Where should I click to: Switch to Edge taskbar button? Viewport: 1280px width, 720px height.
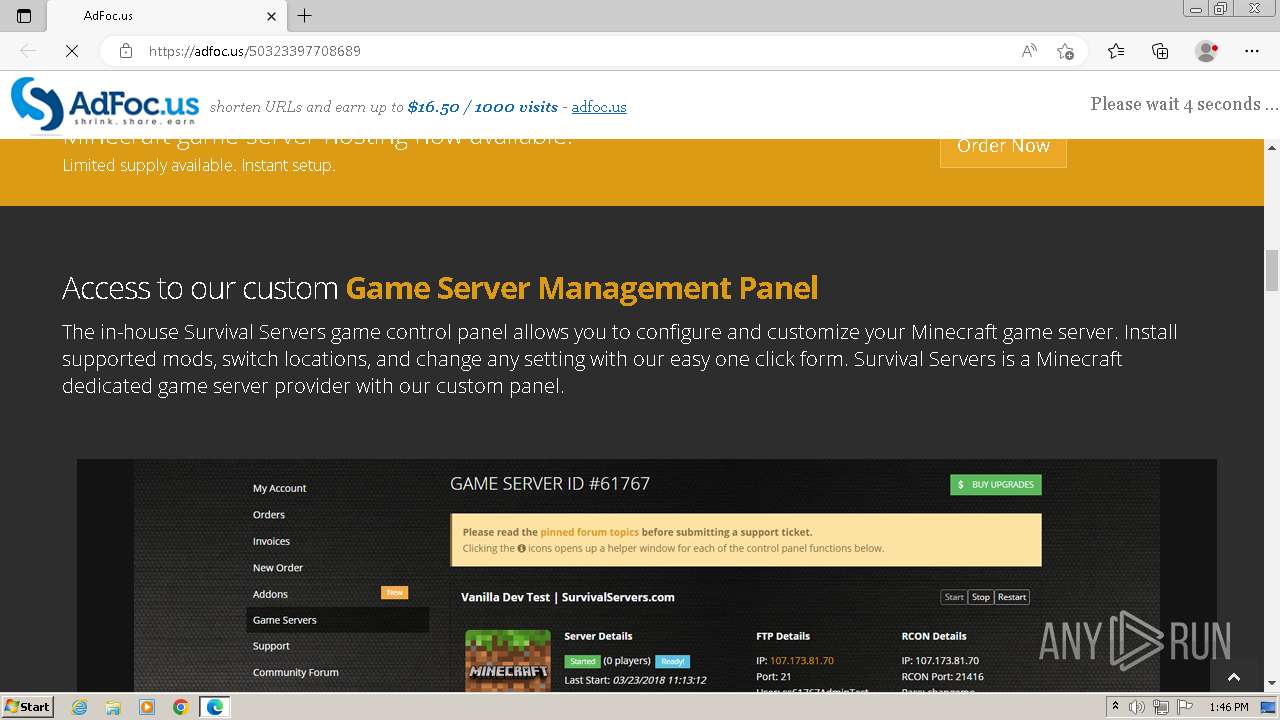click(214, 707)
